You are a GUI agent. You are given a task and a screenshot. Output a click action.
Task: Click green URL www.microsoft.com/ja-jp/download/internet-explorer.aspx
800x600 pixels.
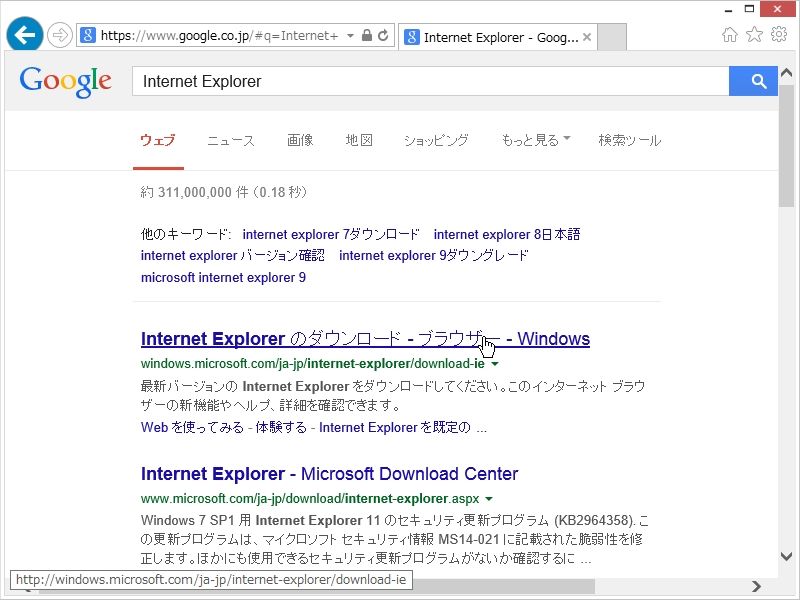click(x=310, y=498)
